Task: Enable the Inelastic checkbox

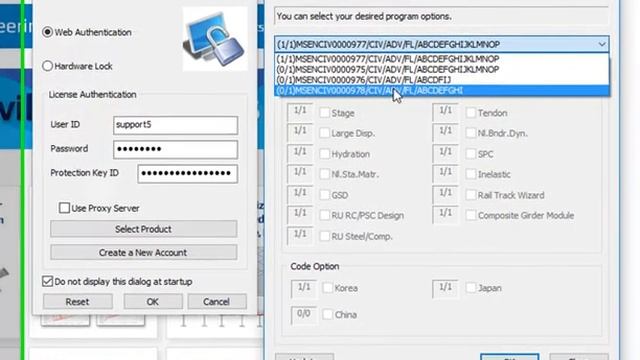Action: 471,174
